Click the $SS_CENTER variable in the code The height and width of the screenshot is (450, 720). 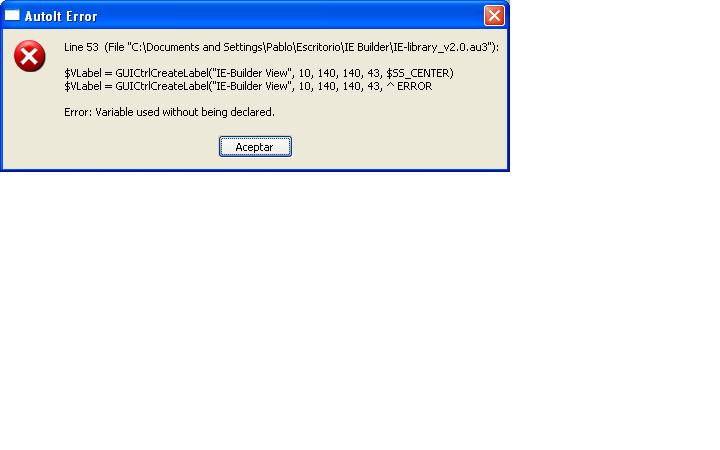pos(418,73)
